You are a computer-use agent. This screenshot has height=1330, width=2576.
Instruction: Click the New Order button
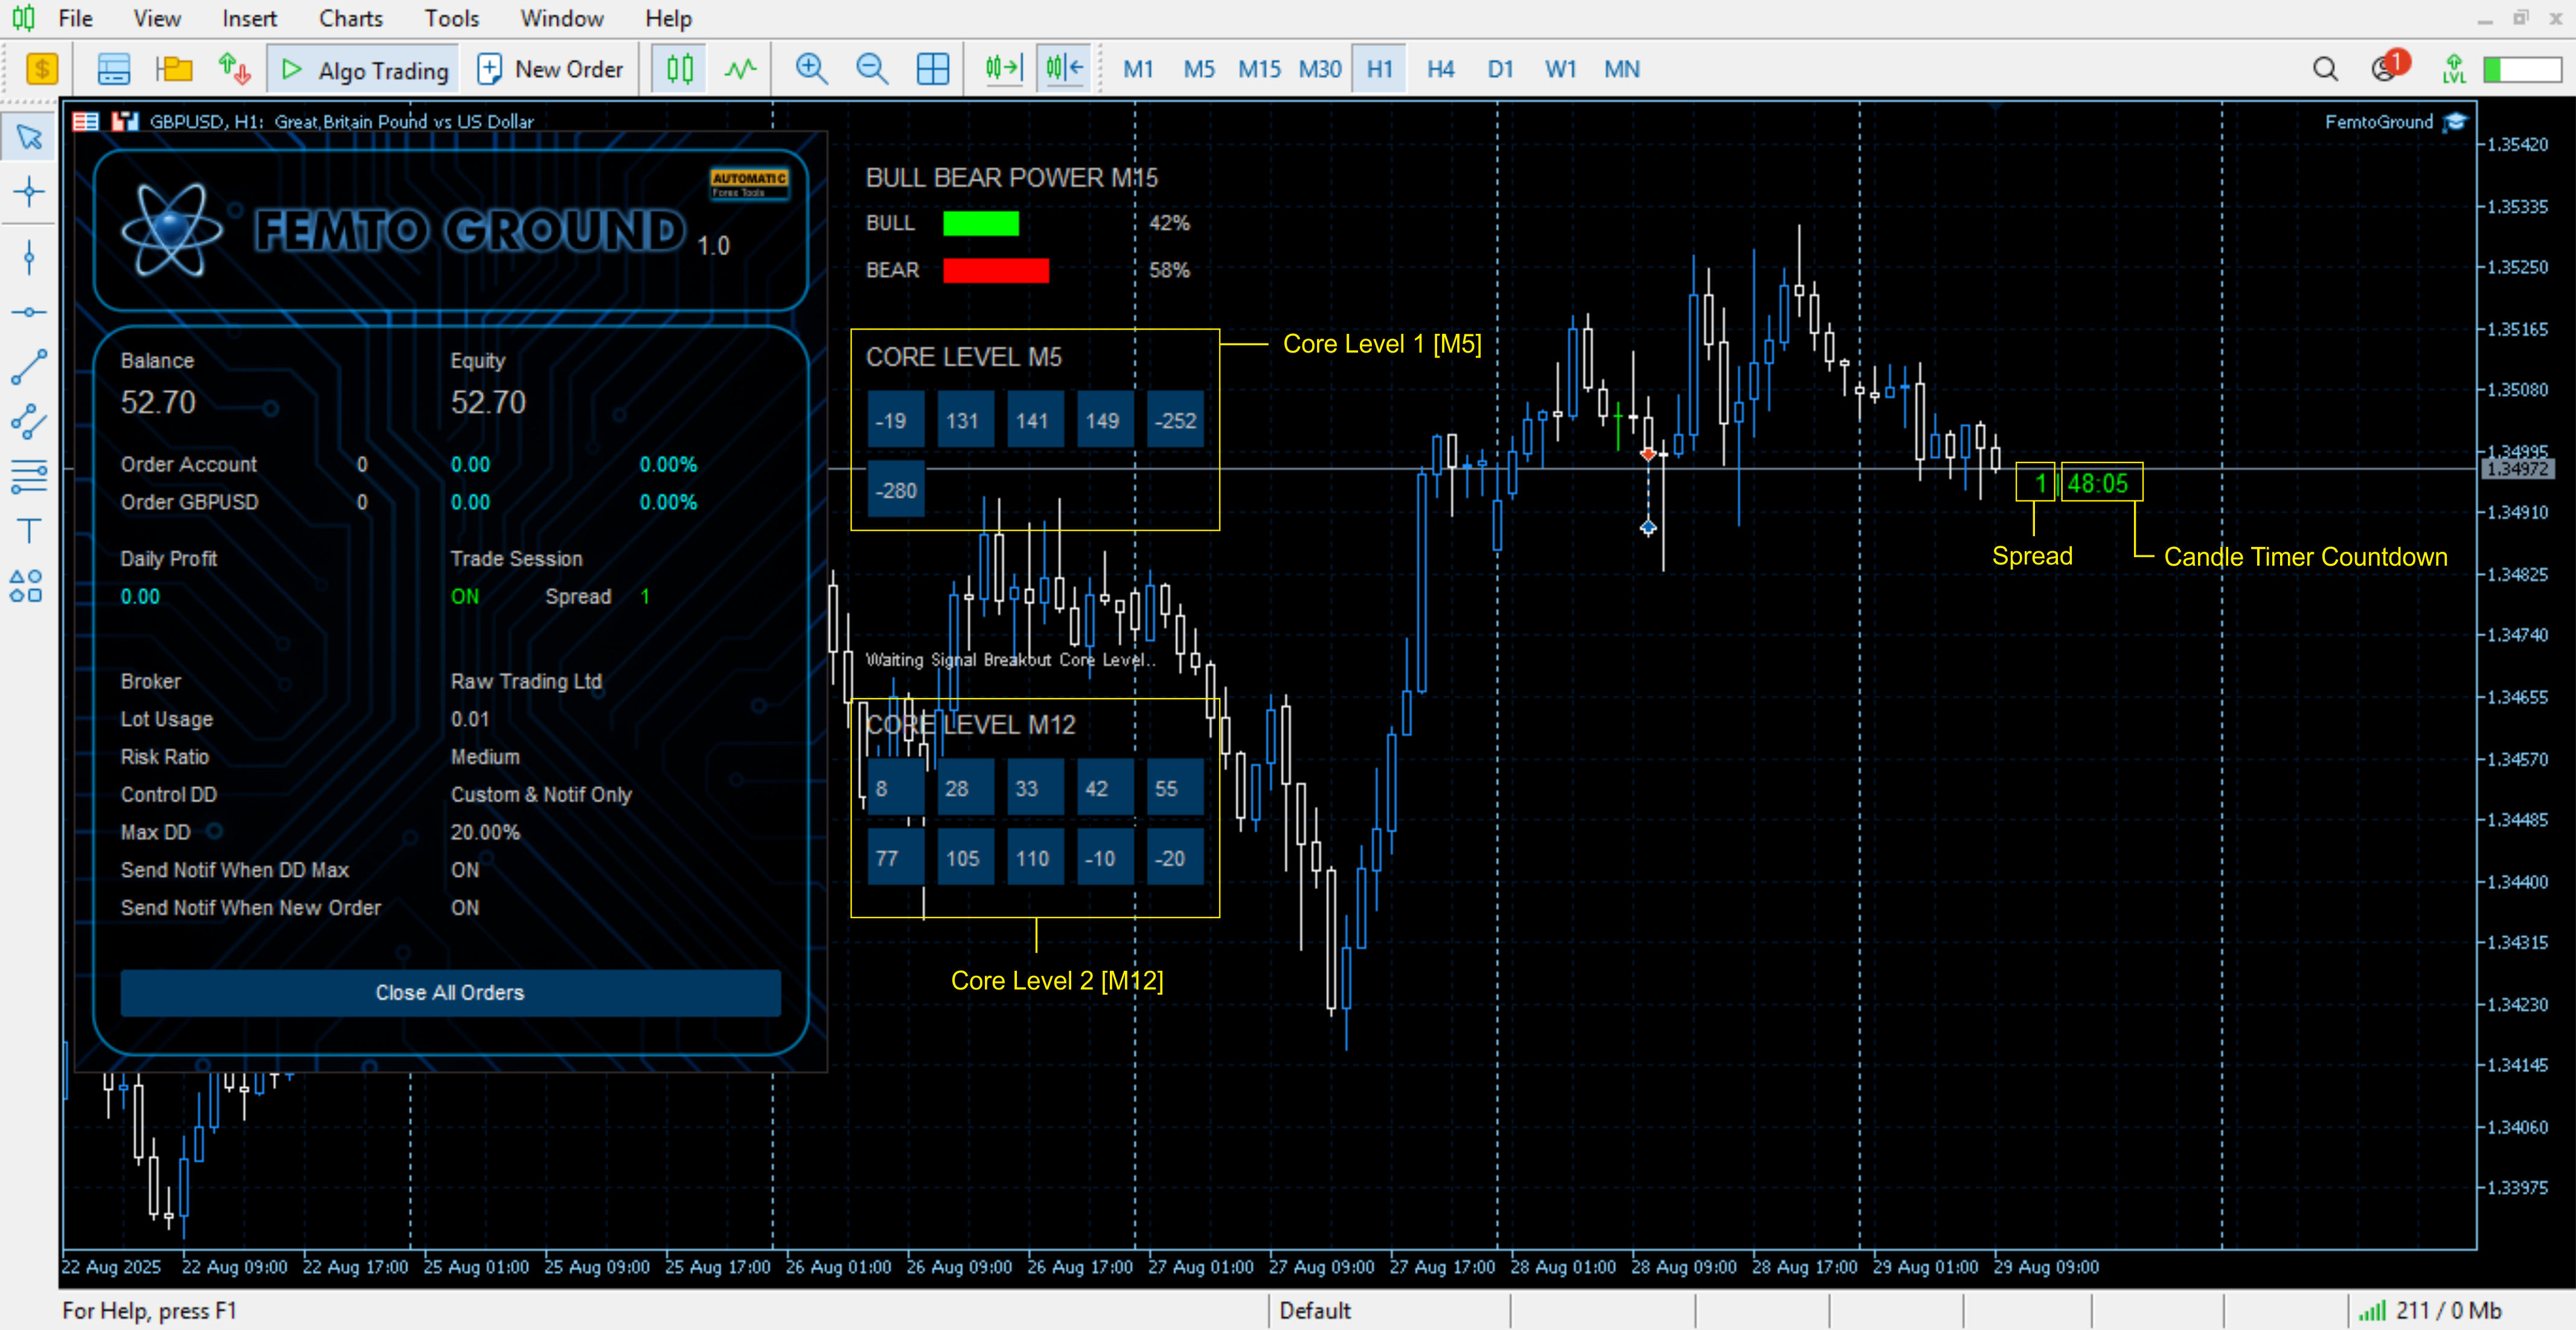coord(551,69)
